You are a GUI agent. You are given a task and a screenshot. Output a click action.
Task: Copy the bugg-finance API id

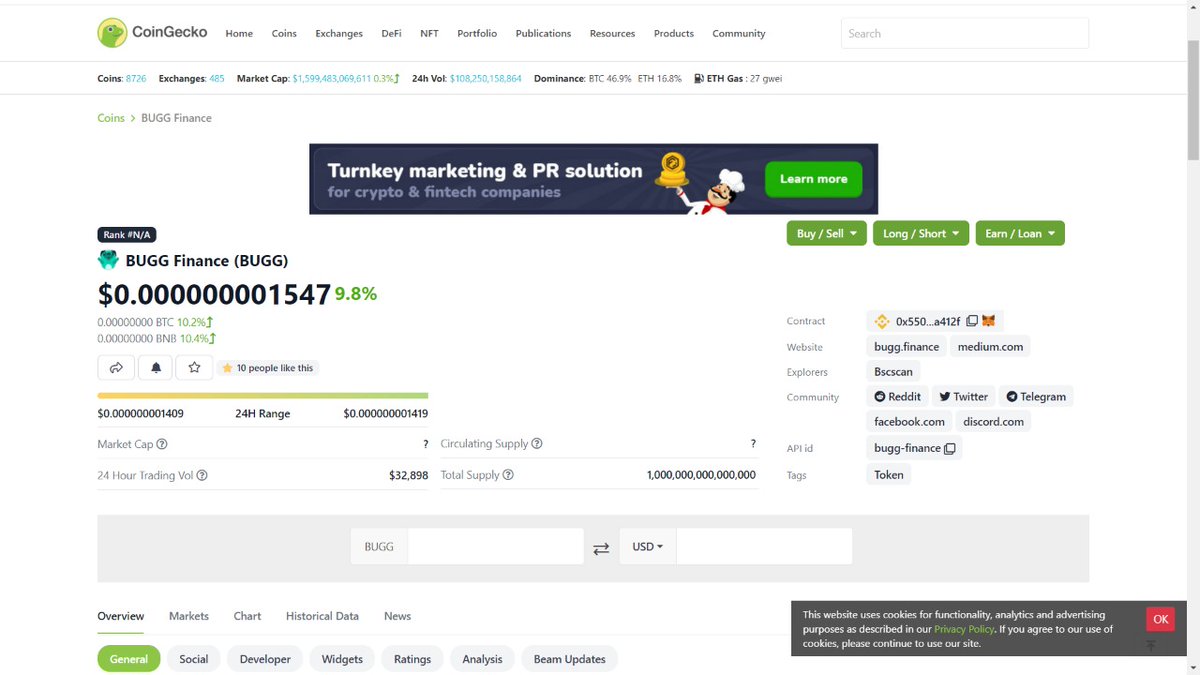coord(950,448)
